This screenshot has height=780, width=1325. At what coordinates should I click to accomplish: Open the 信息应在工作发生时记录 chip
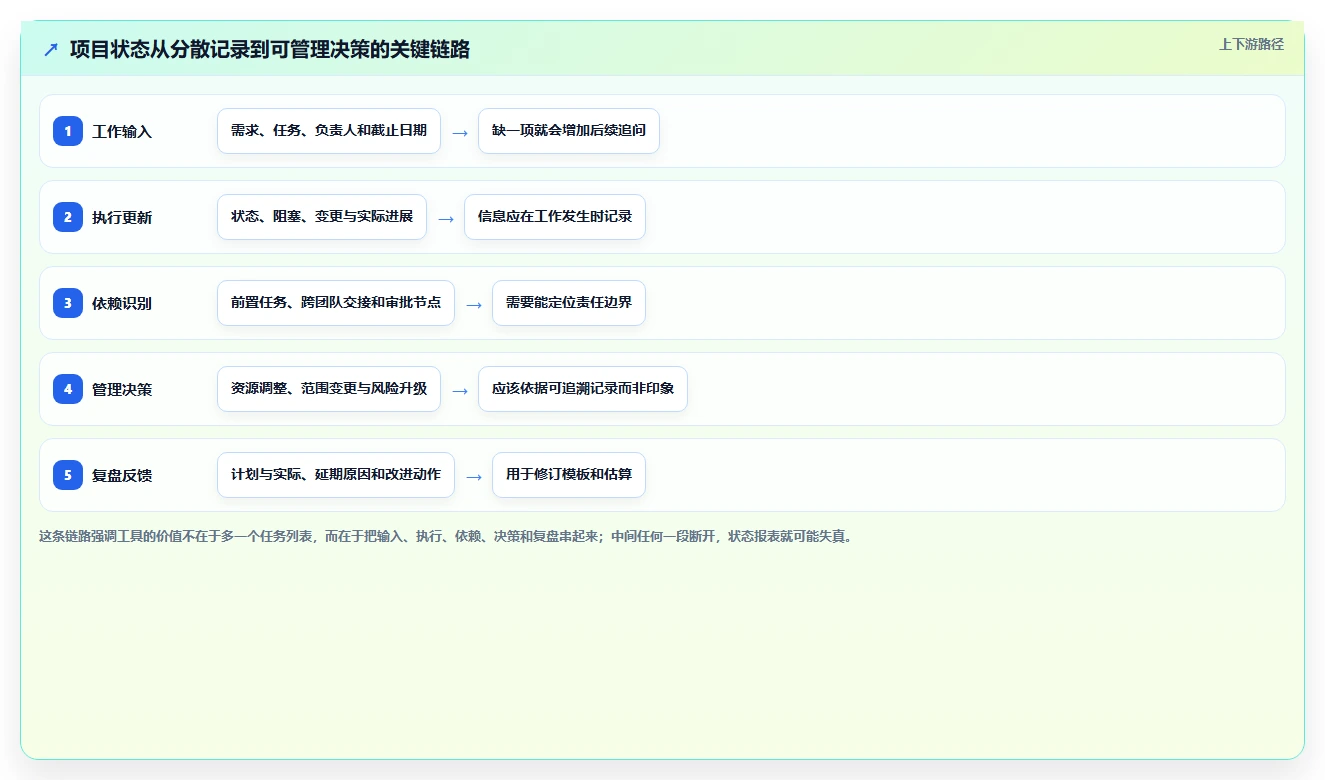click(x=555, y=217)
